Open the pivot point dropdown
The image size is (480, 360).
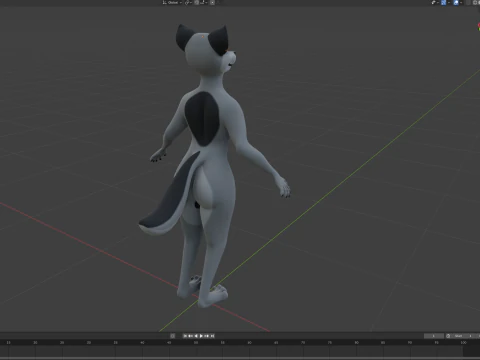click(188, 3)
